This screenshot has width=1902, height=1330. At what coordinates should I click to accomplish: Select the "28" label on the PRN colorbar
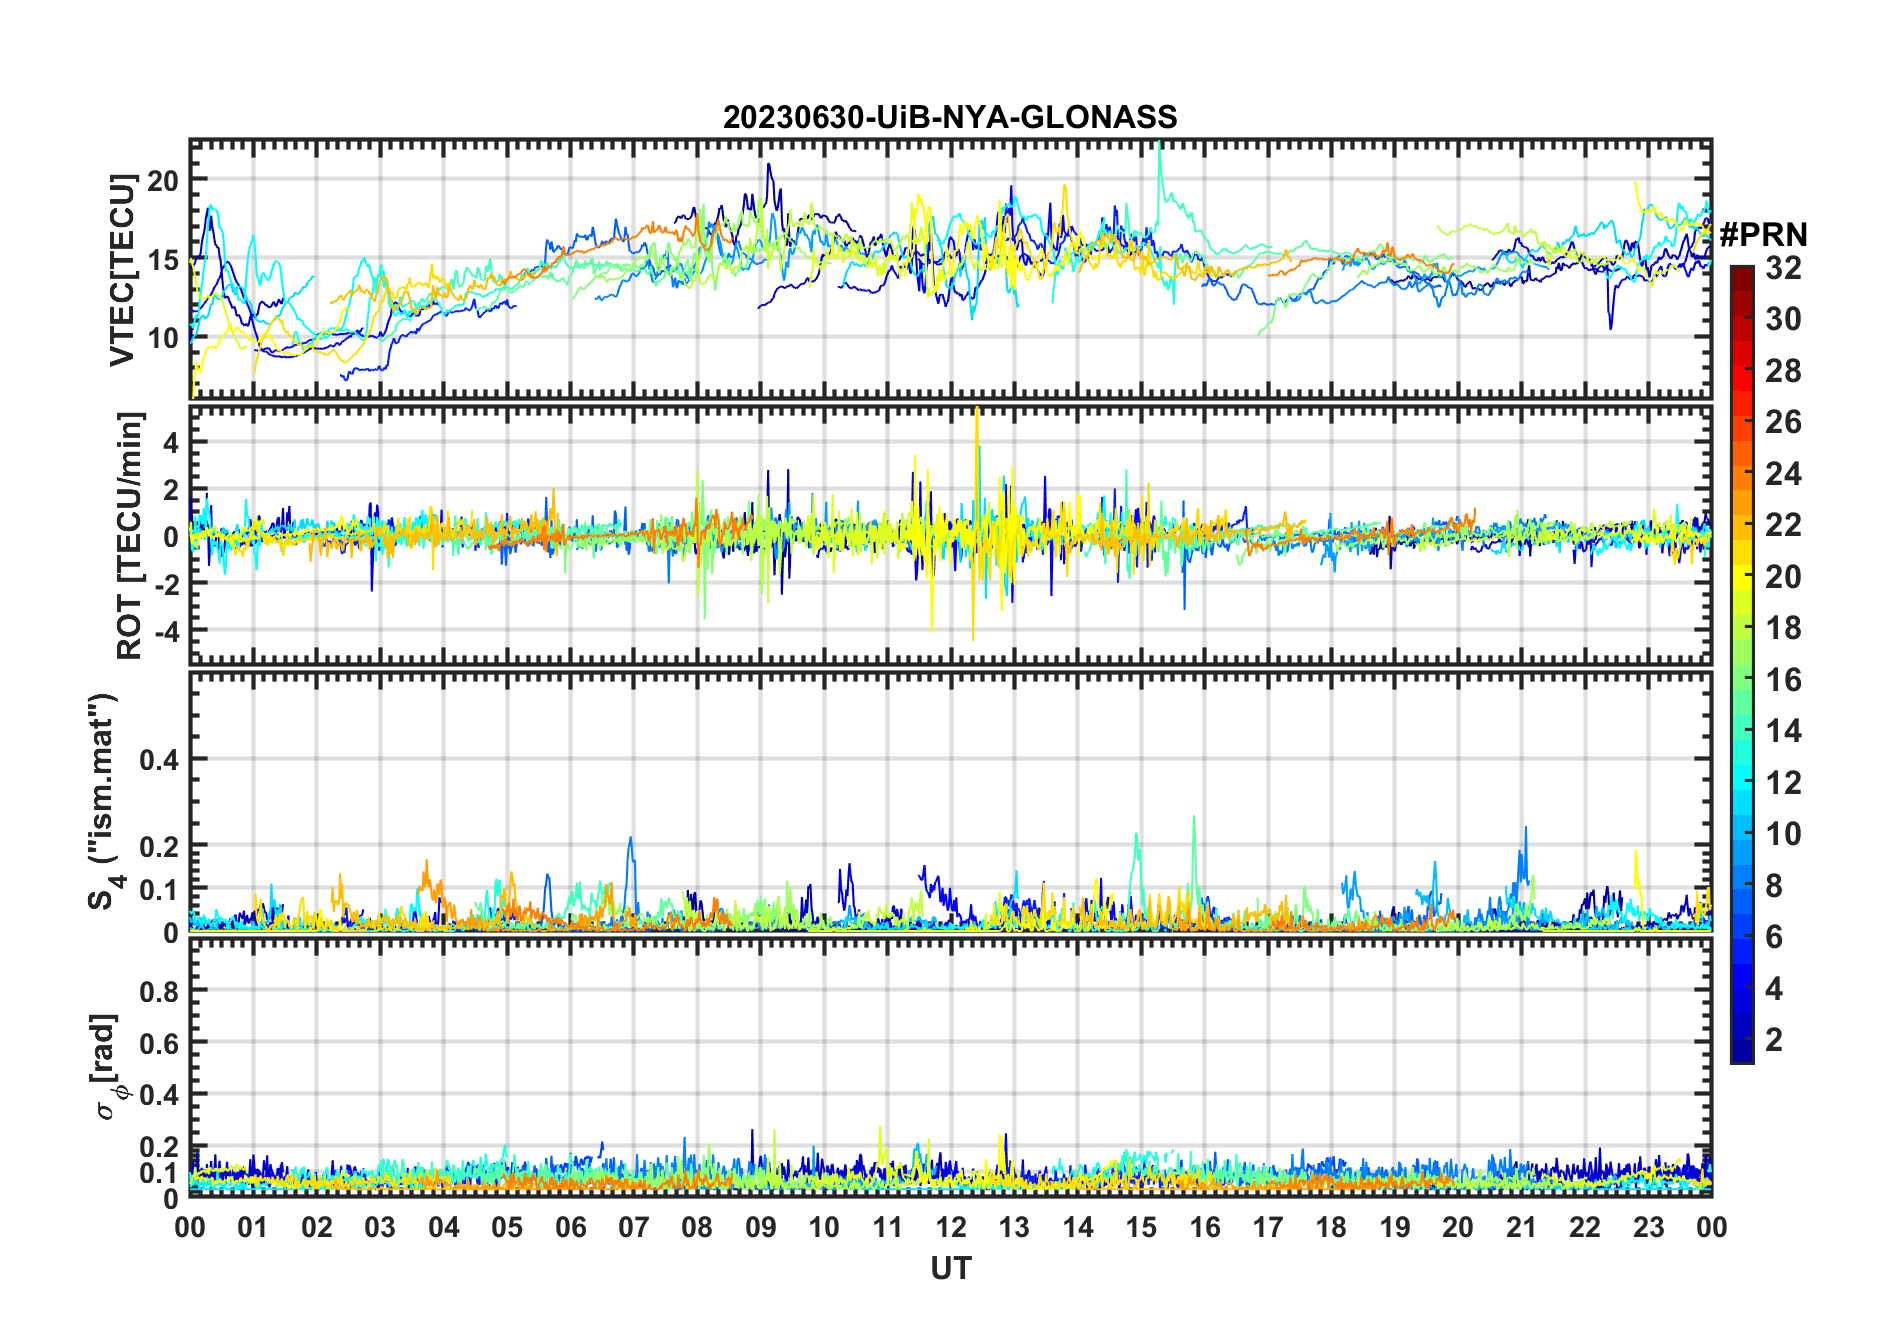pos(1784,371)
